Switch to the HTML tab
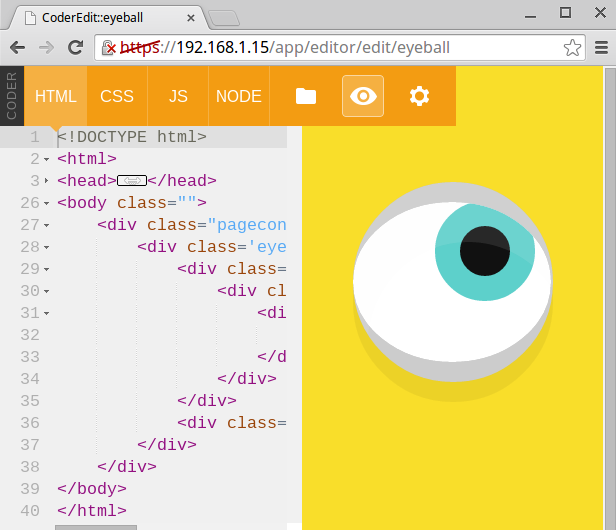 55,96
